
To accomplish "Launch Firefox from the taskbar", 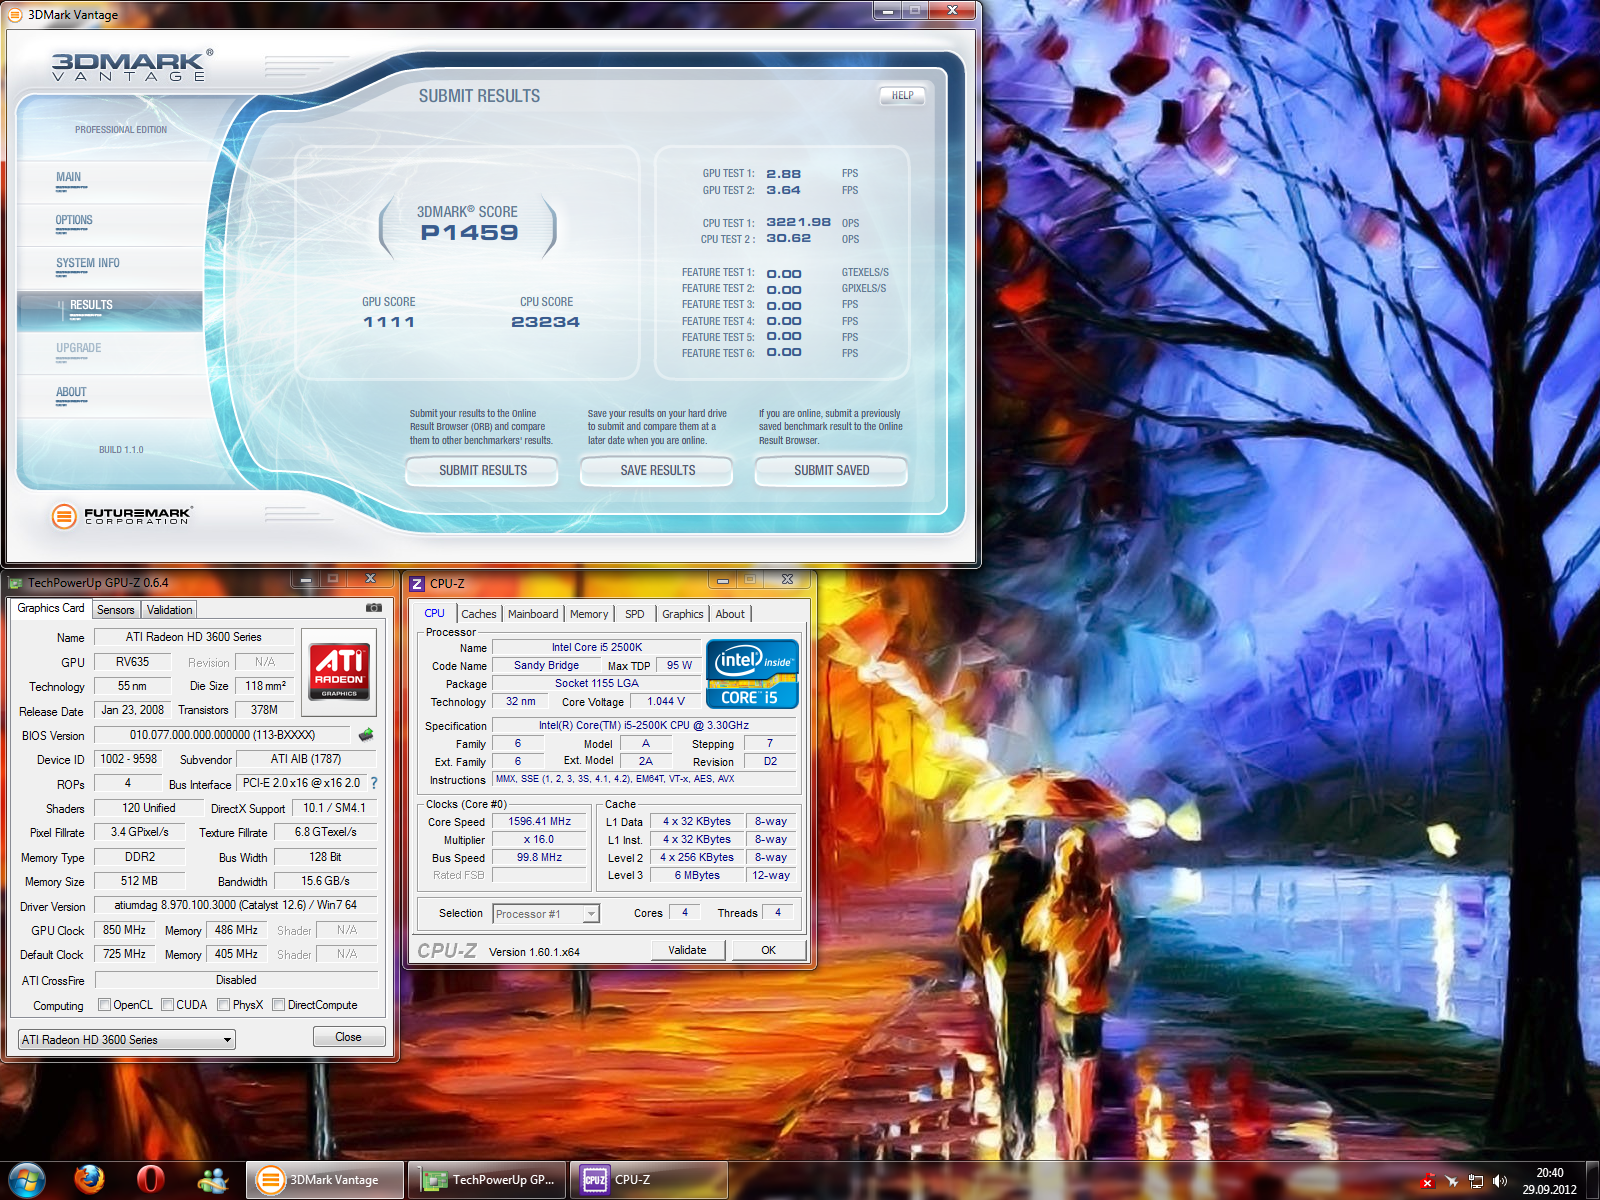I will click(x=89, y=1180).
